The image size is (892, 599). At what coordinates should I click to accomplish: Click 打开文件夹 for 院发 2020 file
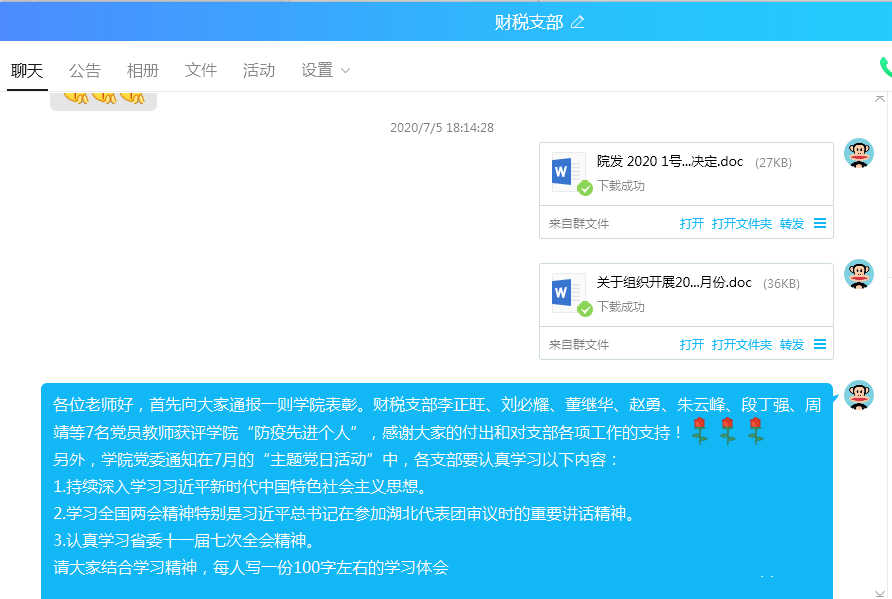point(742,224)
